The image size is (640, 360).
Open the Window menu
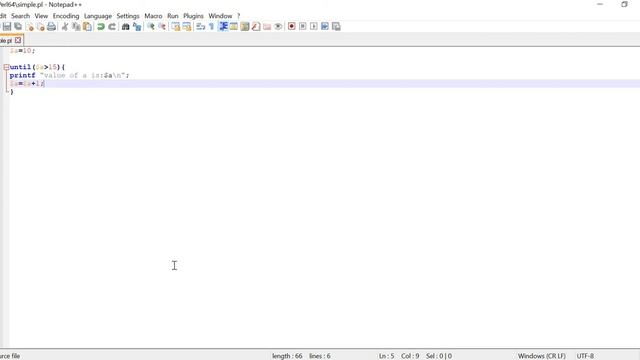(220, 16)
